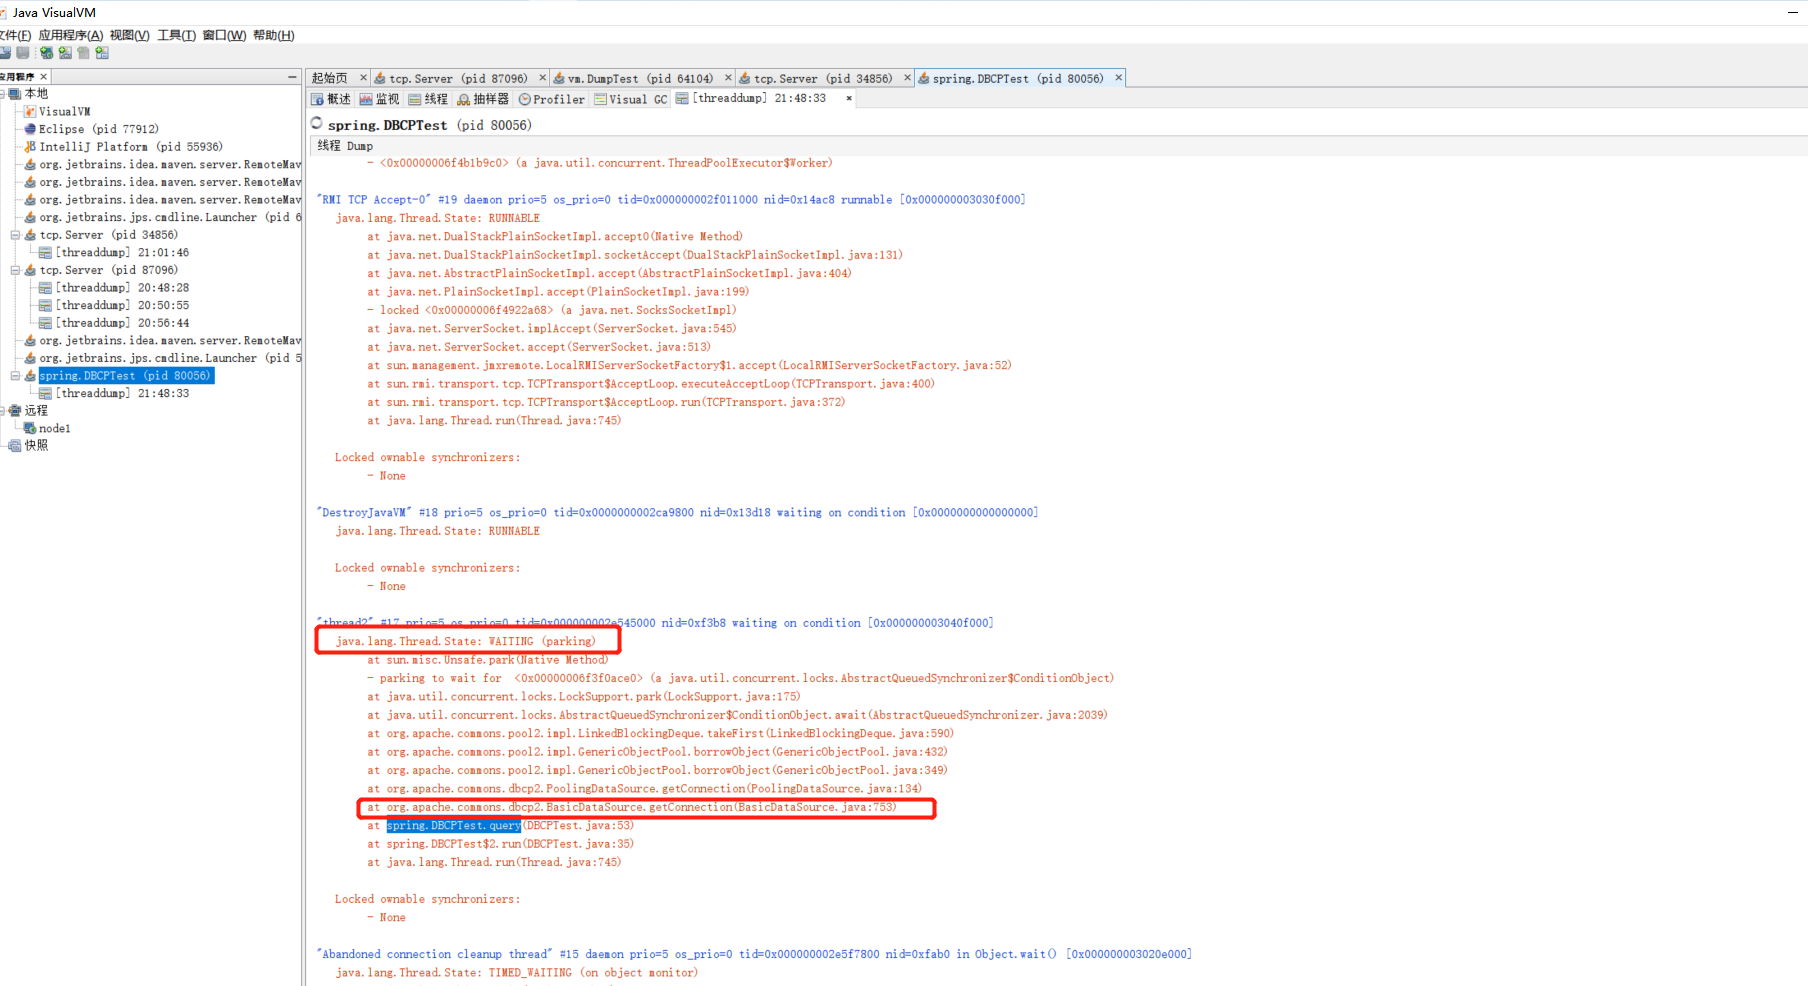Select the 监视 (Monitor) subtab icon
Image resolution: width=1808 pixels, height=986 pixels.
pyautogui.click(x=379, y=99)
